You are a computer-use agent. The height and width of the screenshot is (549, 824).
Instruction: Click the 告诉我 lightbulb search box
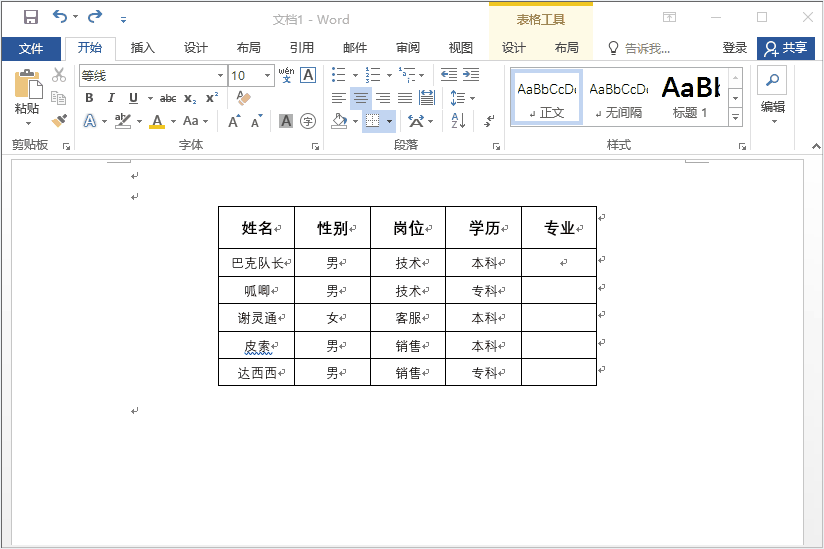click(x=638, y=48)
